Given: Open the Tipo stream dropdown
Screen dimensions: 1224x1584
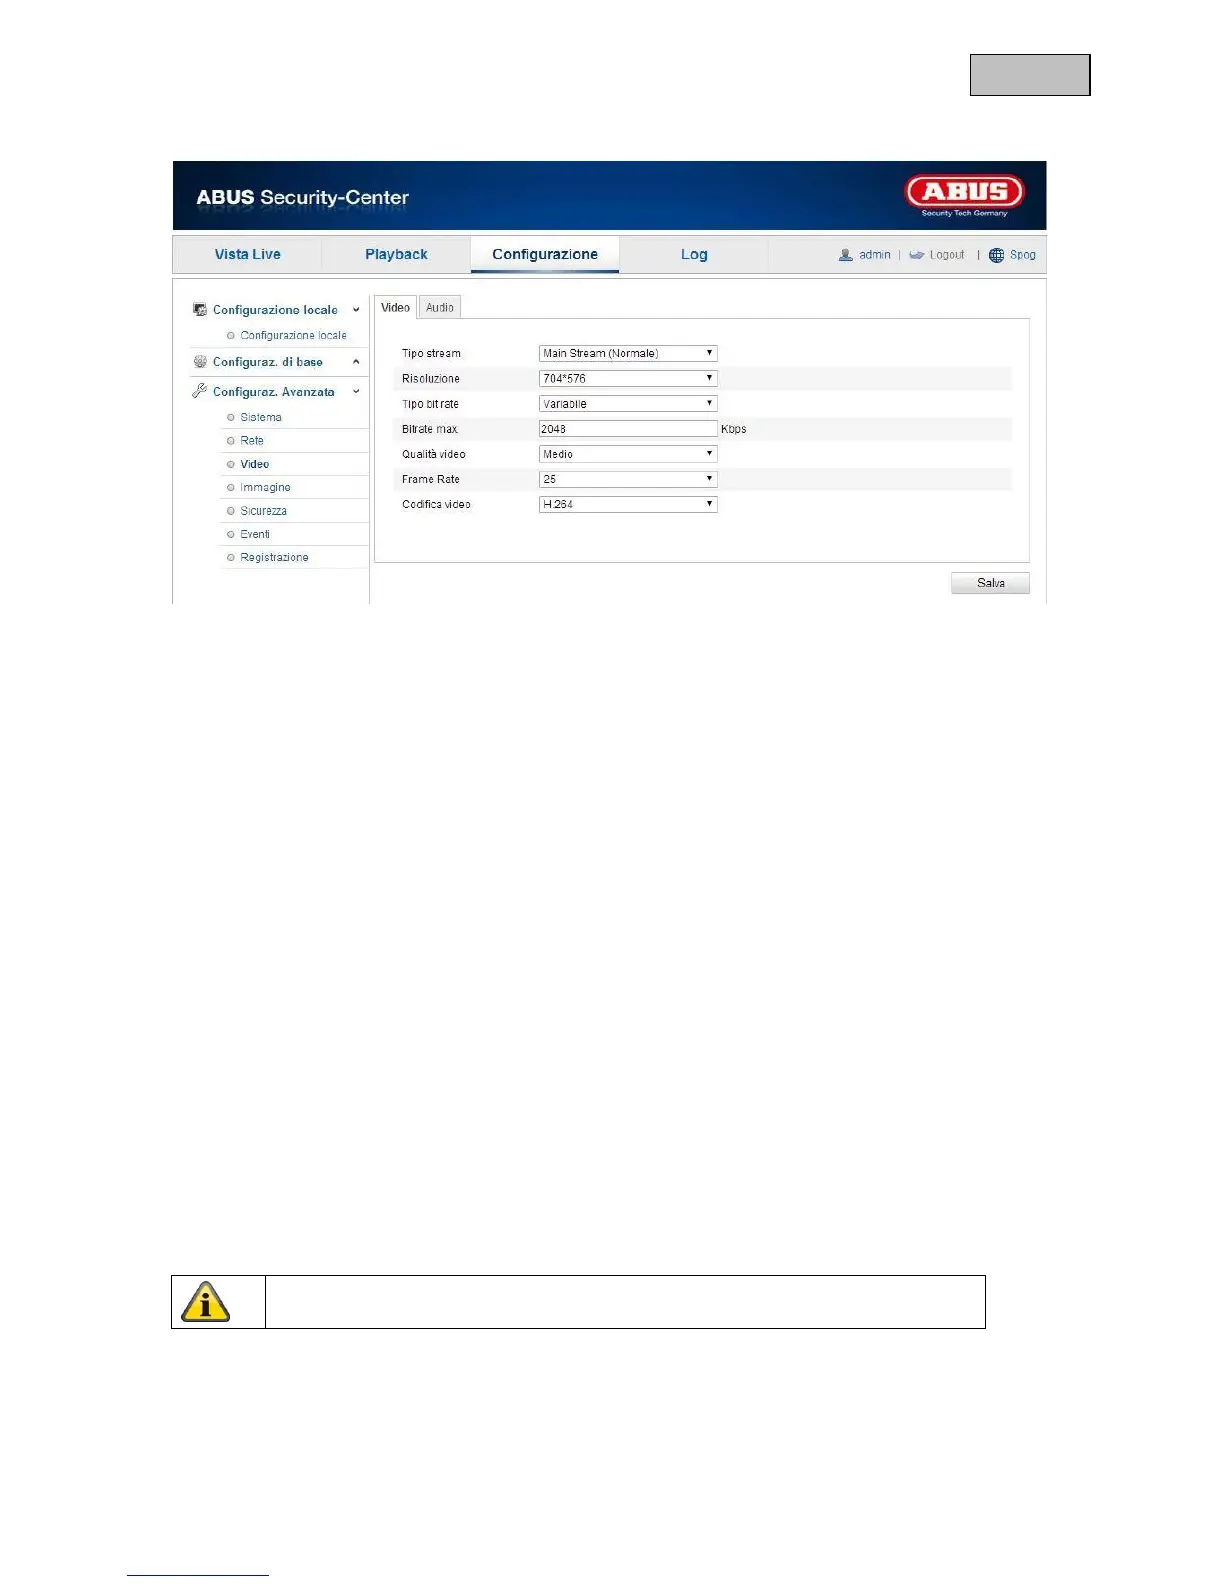Looking at the screenshot, I should [628, 353].
